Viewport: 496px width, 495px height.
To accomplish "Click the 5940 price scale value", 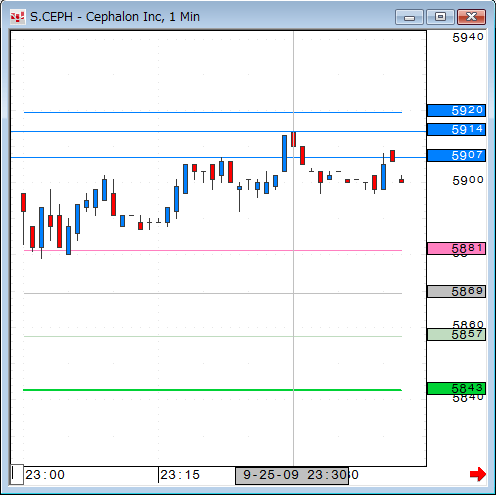I will 468,37.
